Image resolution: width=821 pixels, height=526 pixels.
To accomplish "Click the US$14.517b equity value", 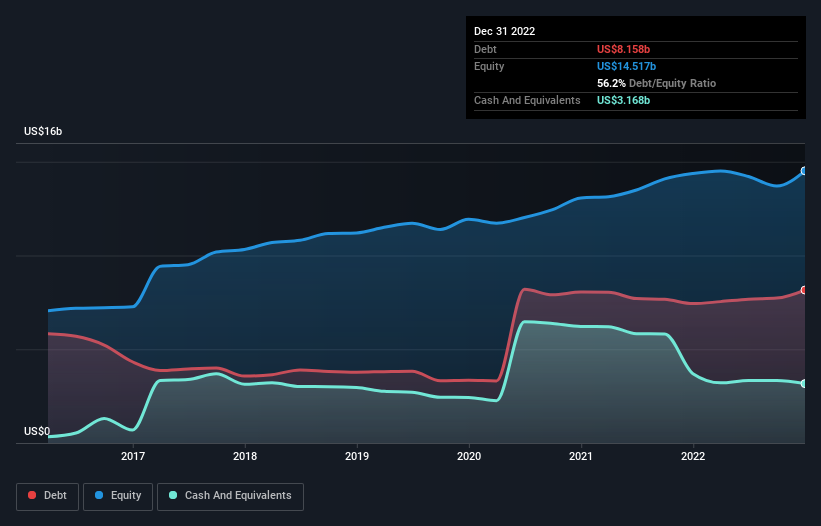I will click(626, 66).
